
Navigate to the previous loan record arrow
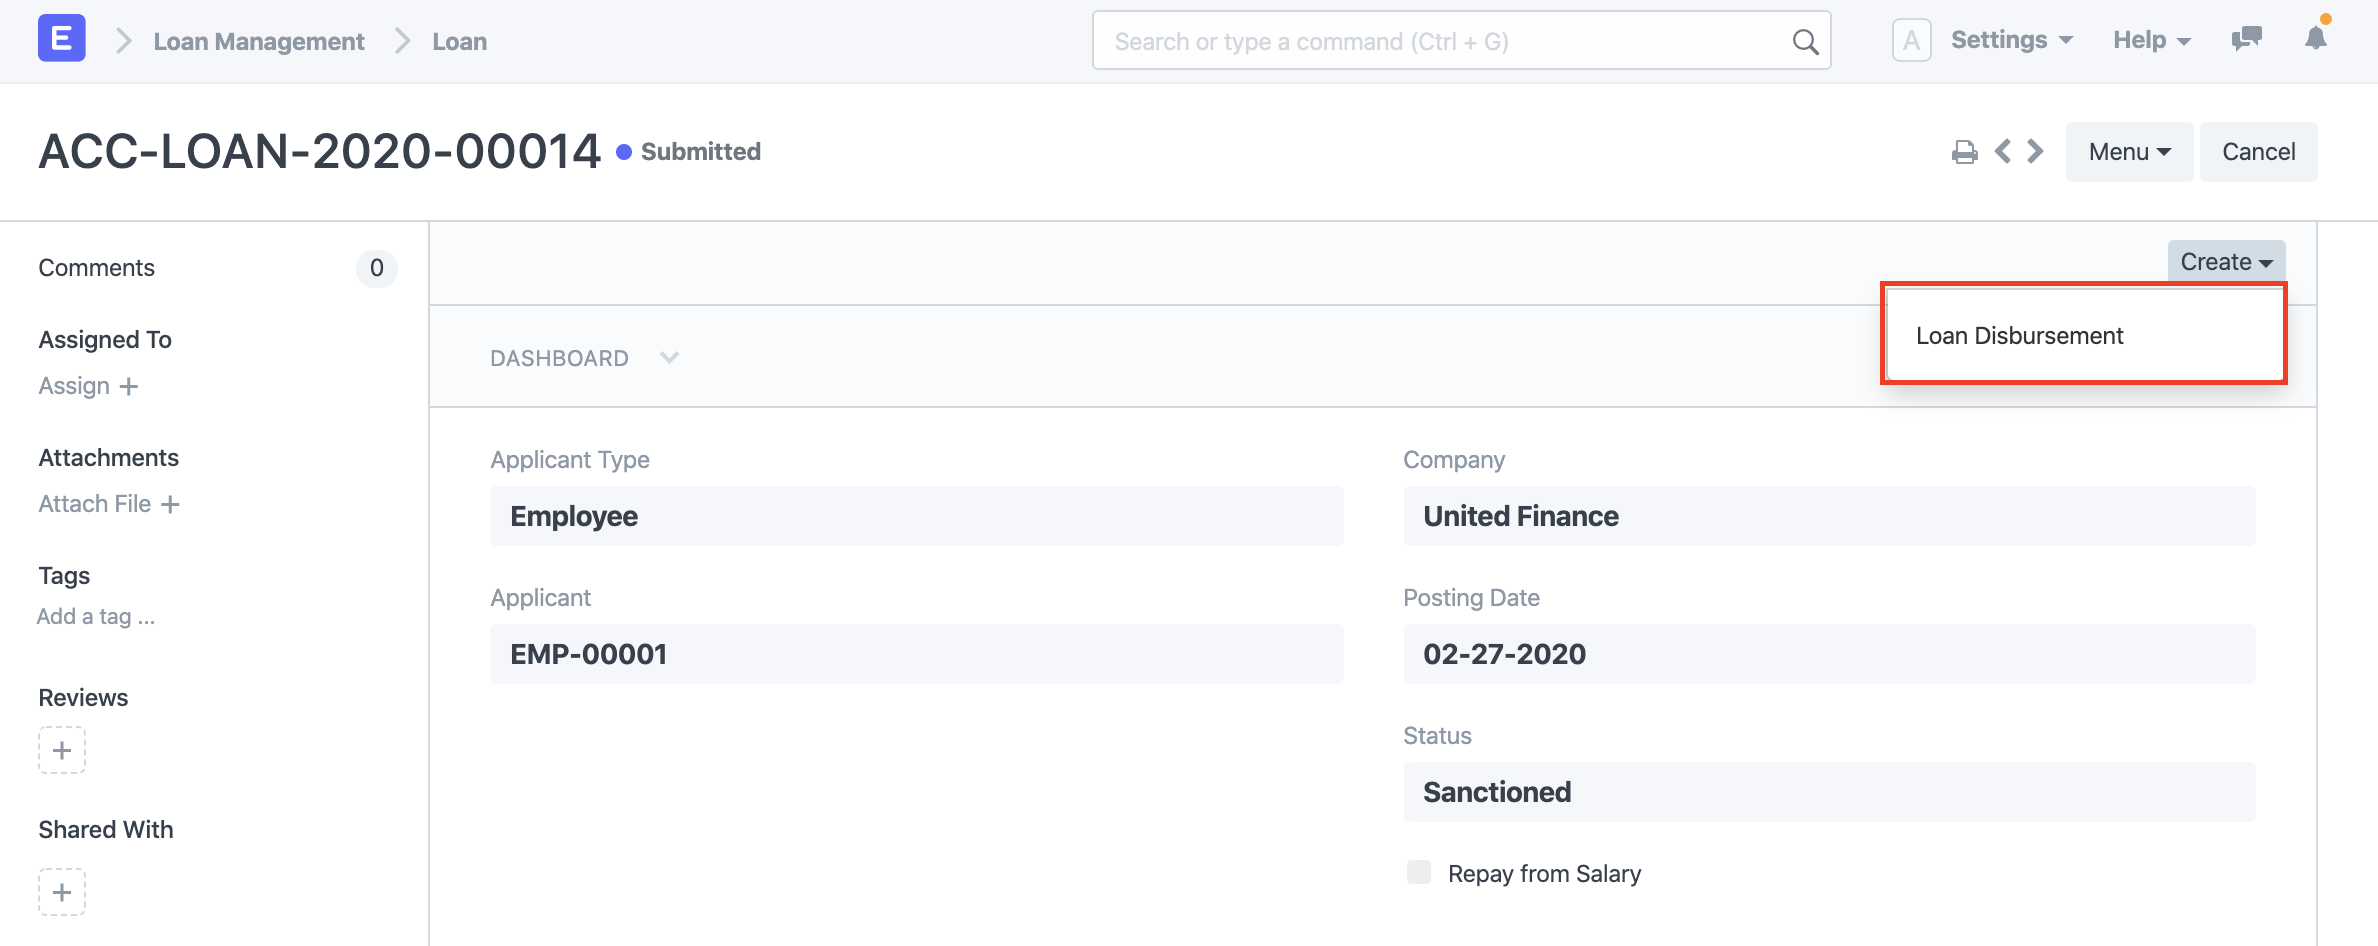tap(2003, 151)
